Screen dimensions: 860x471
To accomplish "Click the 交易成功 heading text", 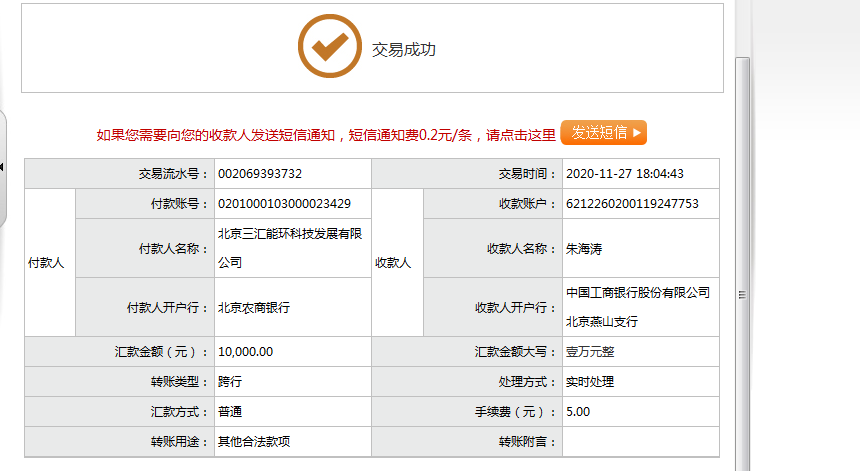I will 404,49.
